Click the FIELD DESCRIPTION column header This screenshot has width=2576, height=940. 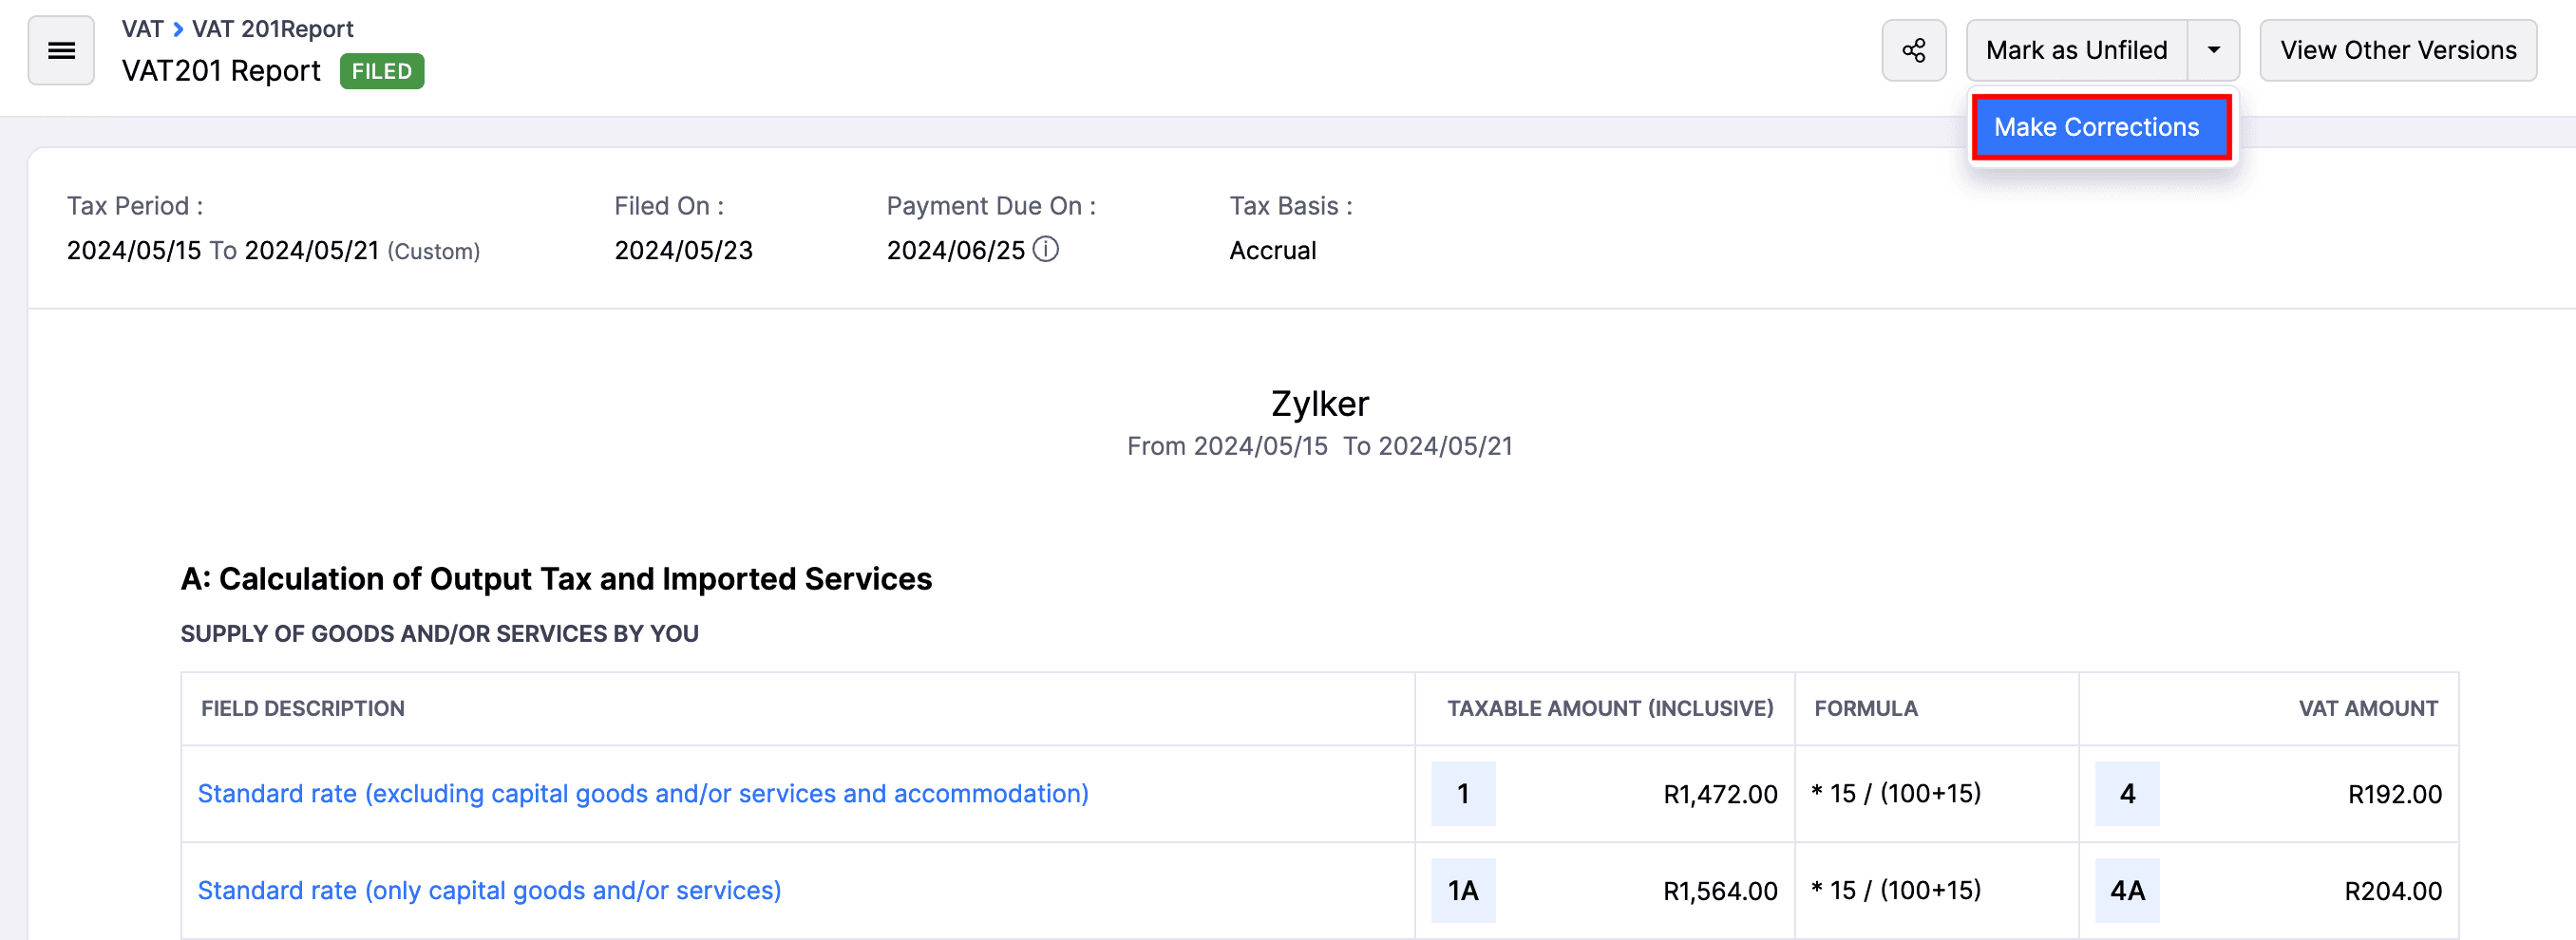302,709
